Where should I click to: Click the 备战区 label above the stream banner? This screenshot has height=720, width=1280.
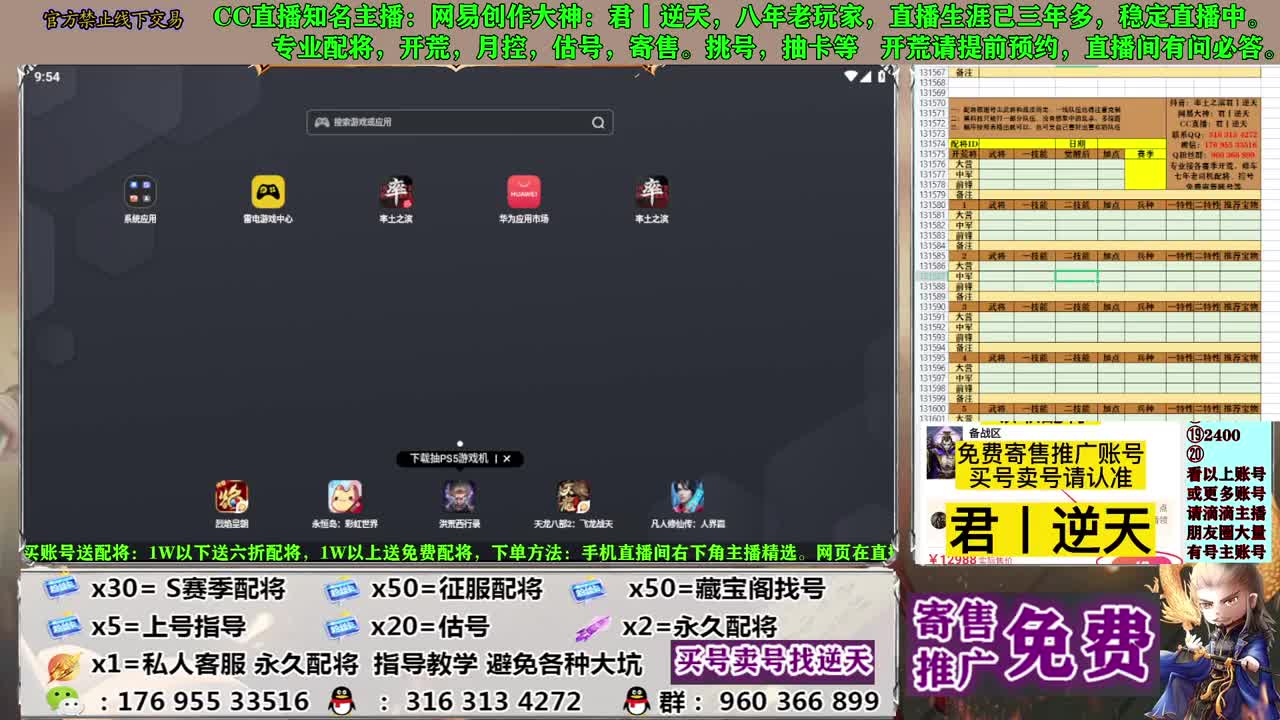[985, 433]
